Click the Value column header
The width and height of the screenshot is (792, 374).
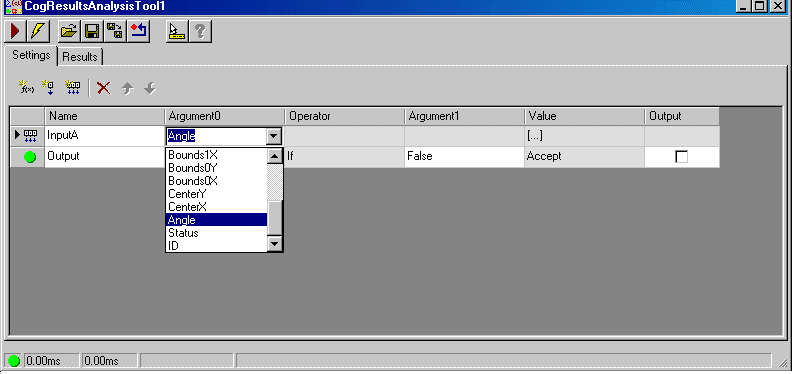[x=584, y=116]
